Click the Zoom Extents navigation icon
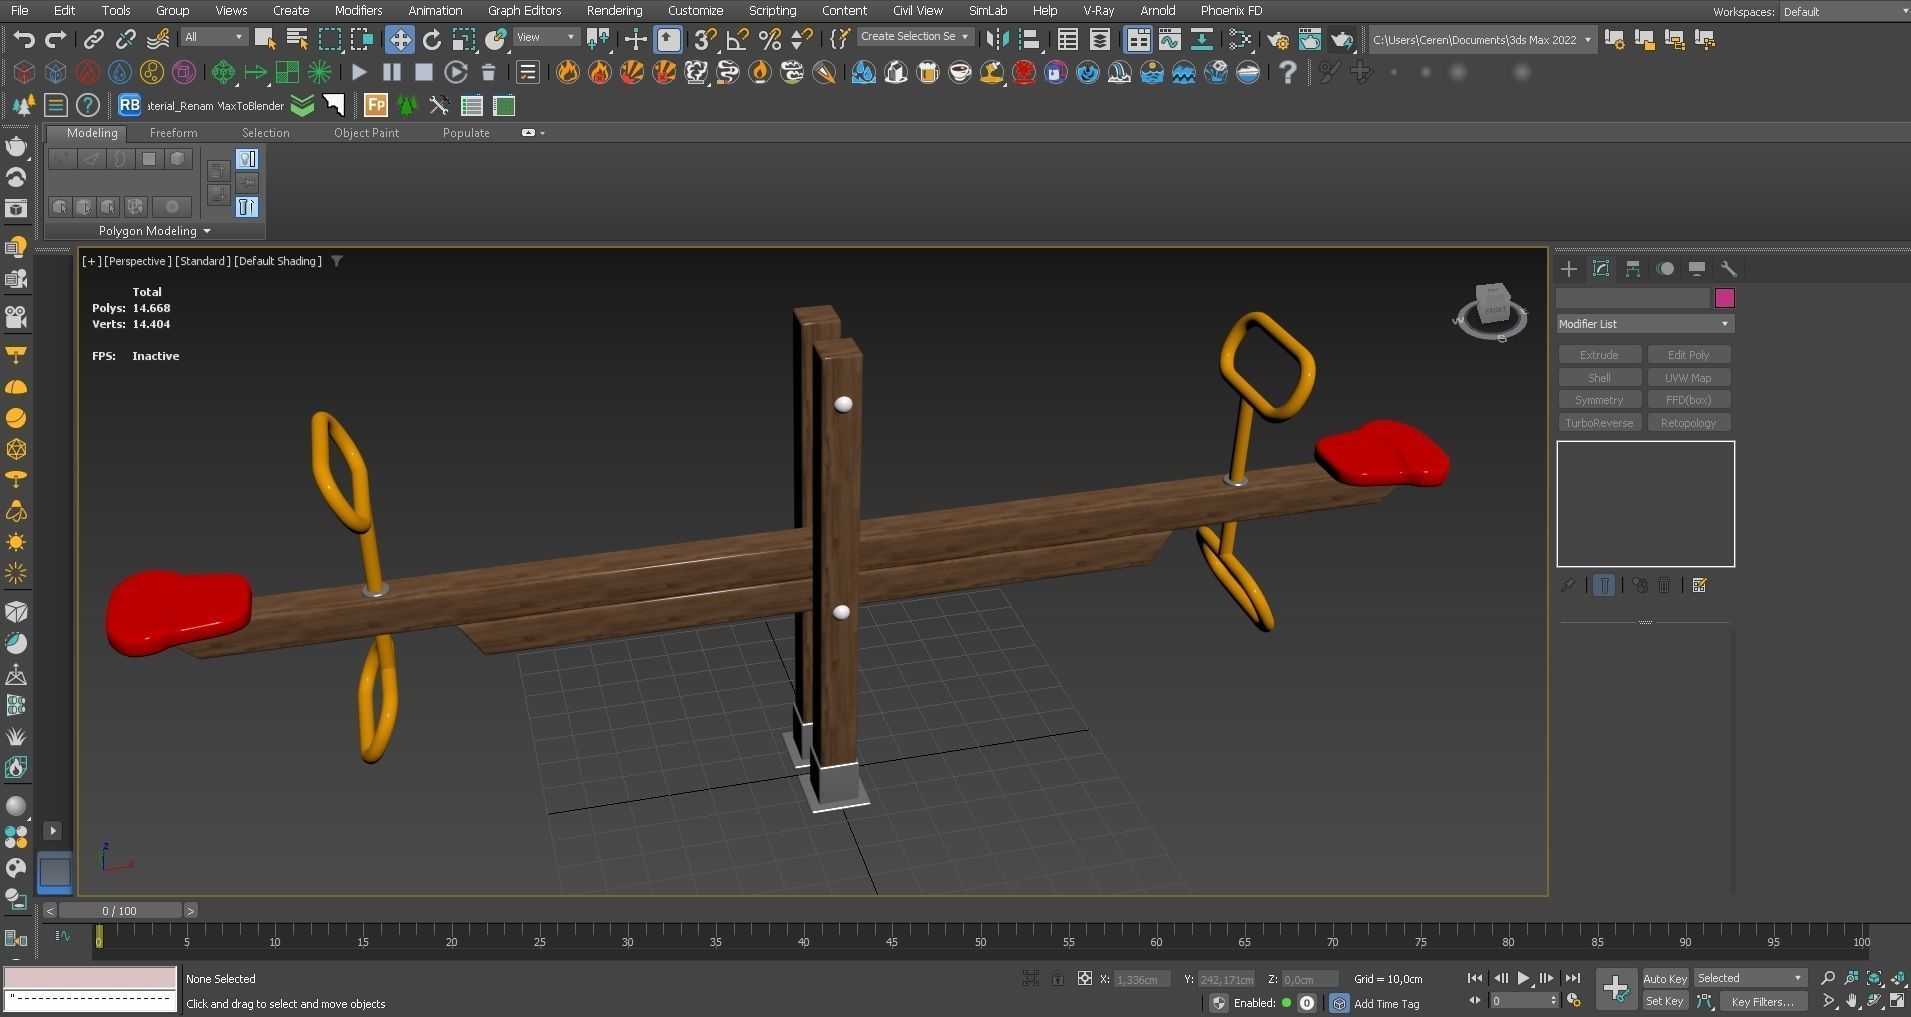The width and height of the screenshot is (1911, 1017). click(x=1875, y=978)
